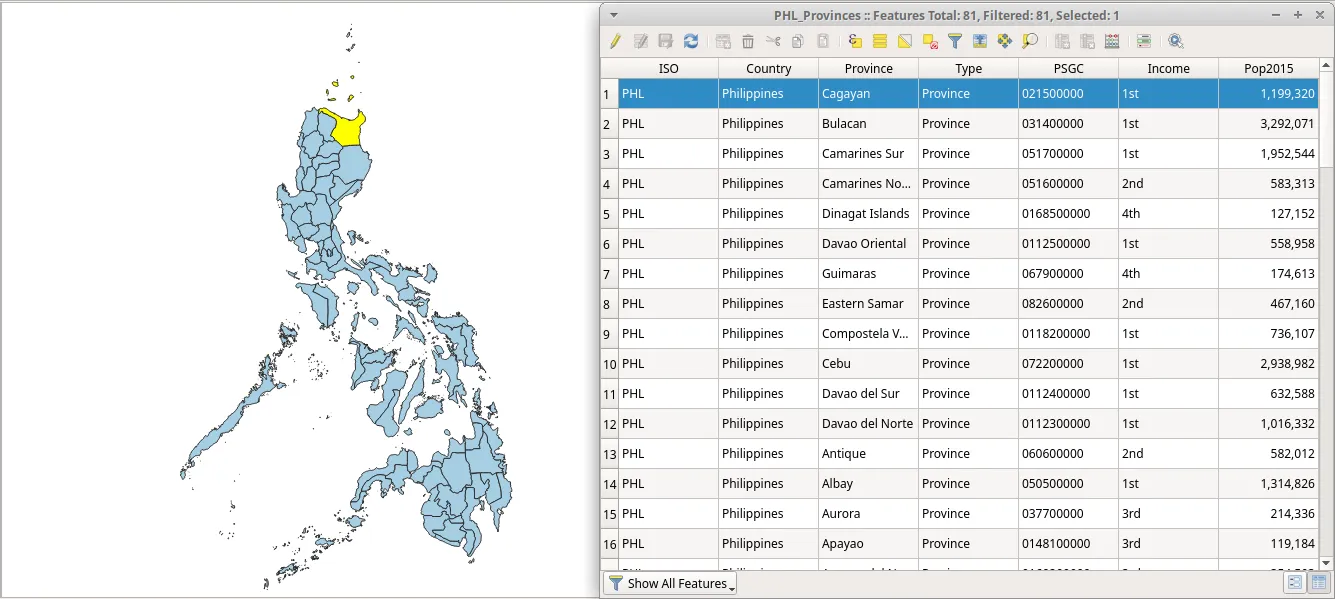
Task: Click the dock arrow on the table title bar
Action: click(613, 14)
